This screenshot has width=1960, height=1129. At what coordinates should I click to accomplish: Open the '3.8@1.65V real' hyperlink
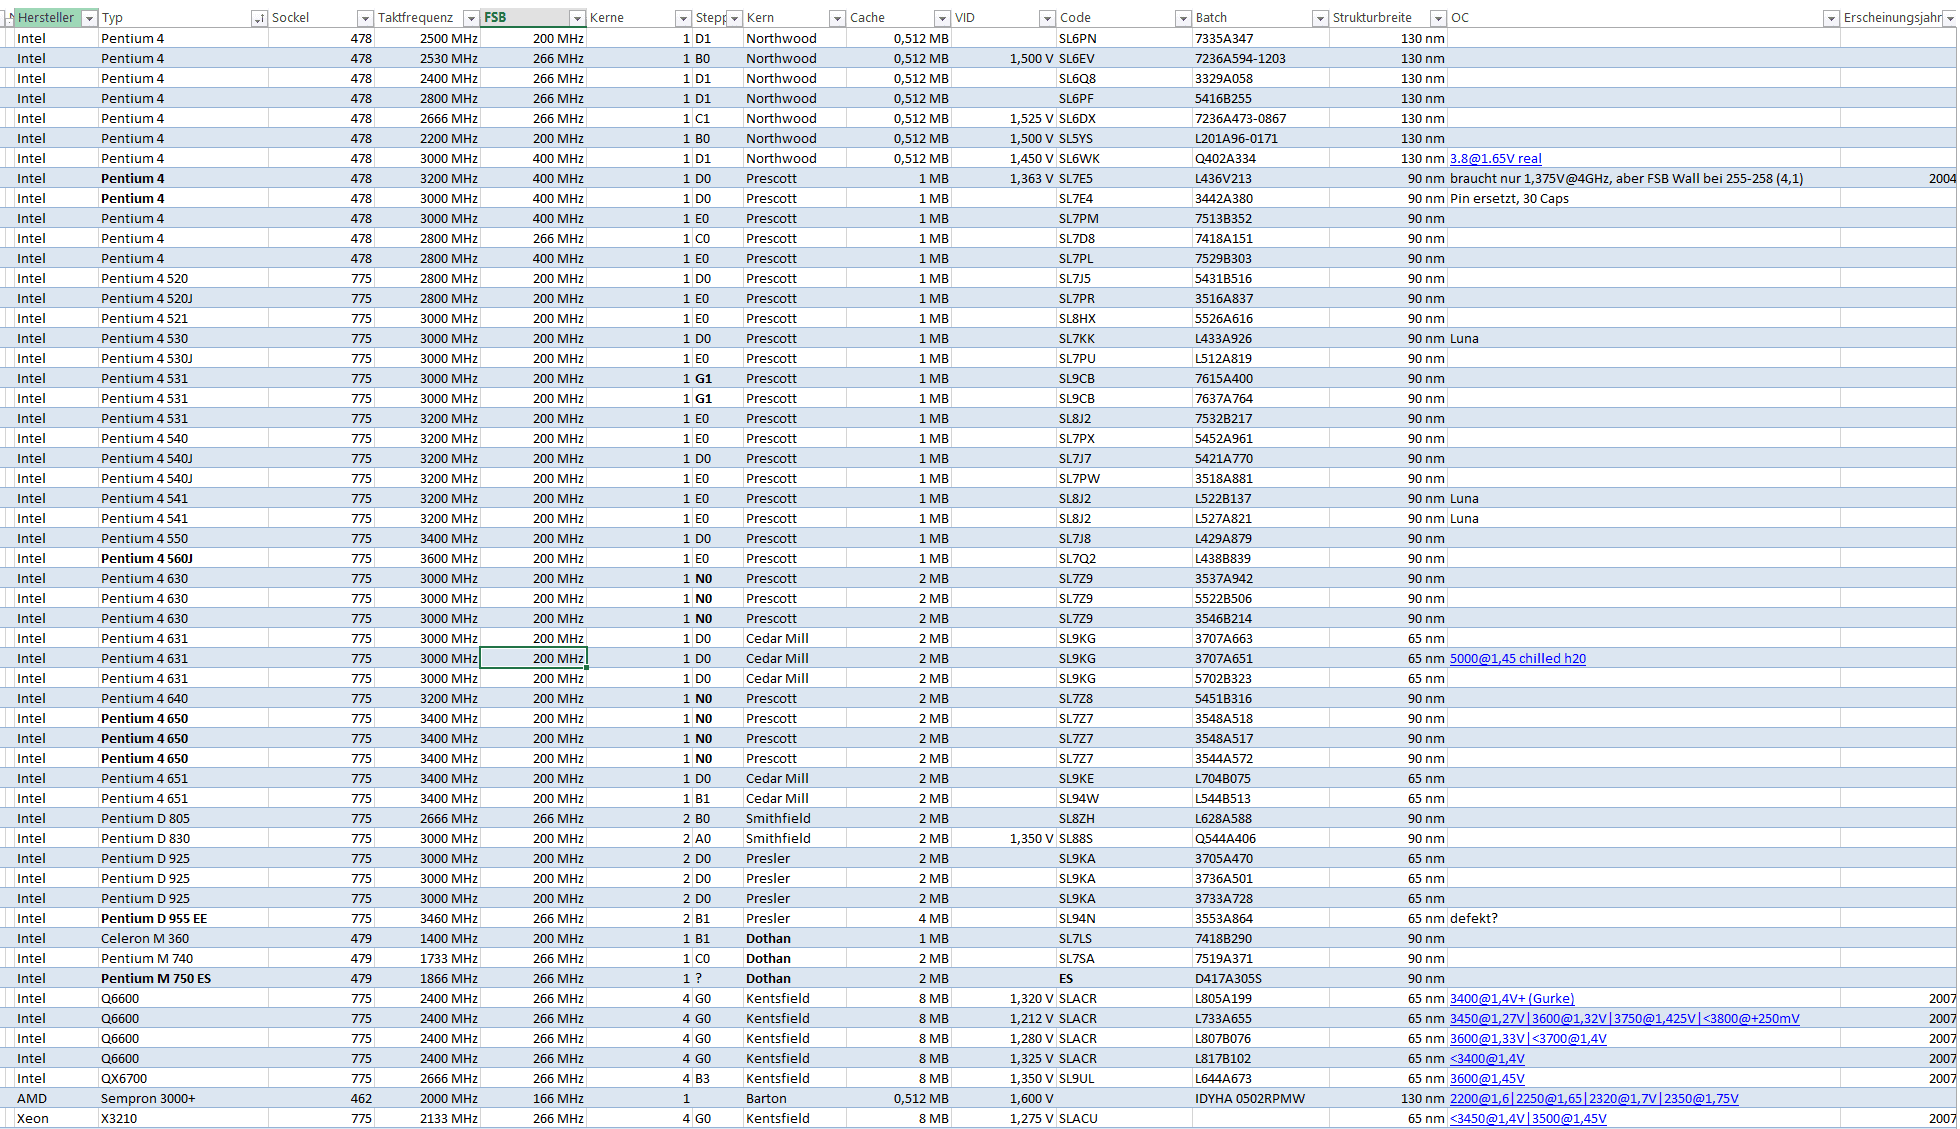(x=1495, y=158)
